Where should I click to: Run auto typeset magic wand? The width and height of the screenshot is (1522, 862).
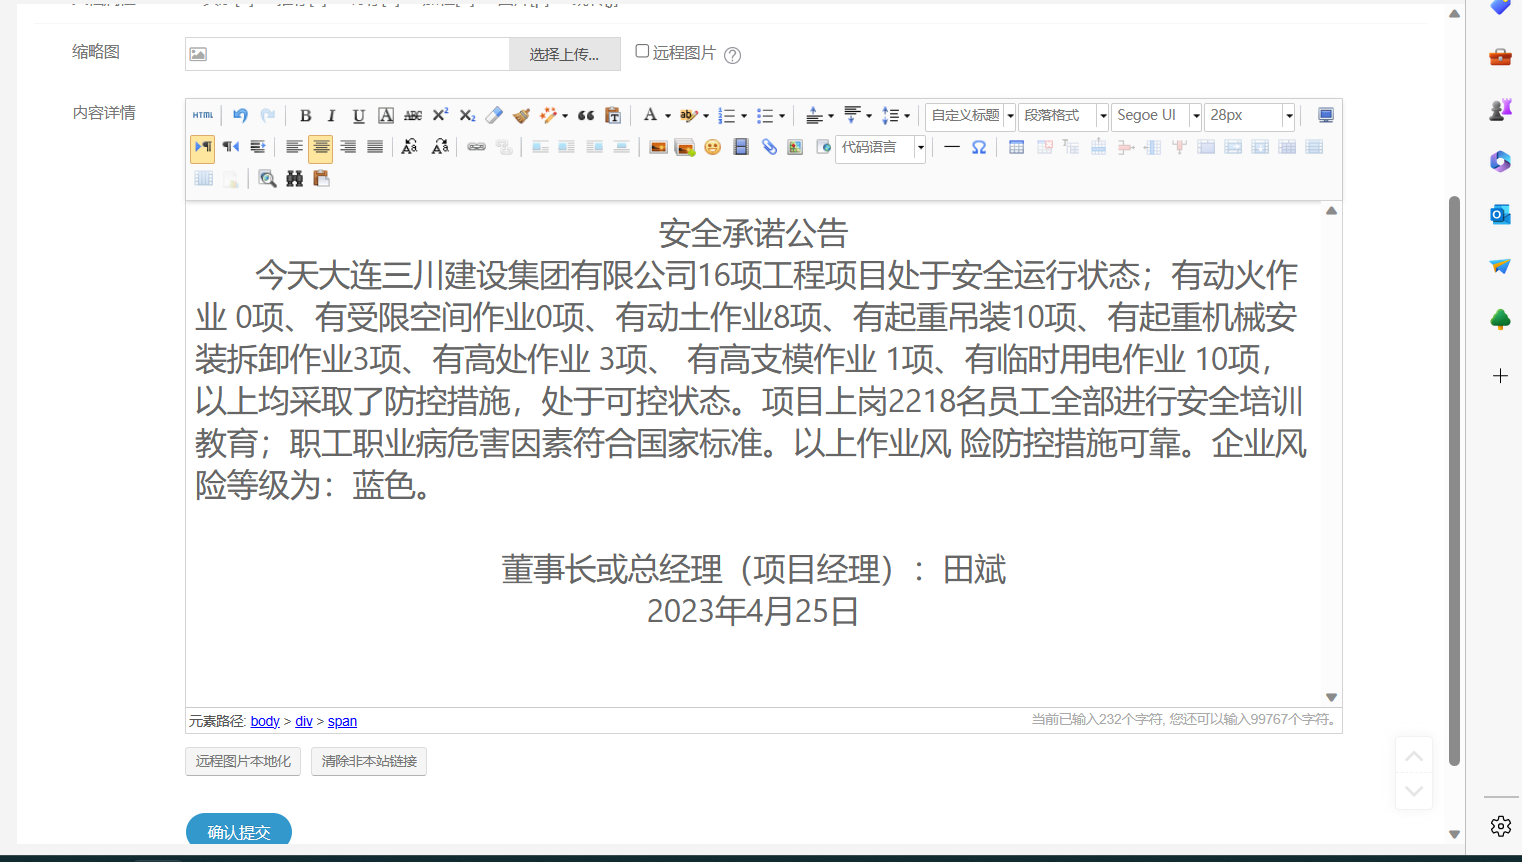pyautogui.click(x=548, y=116)
